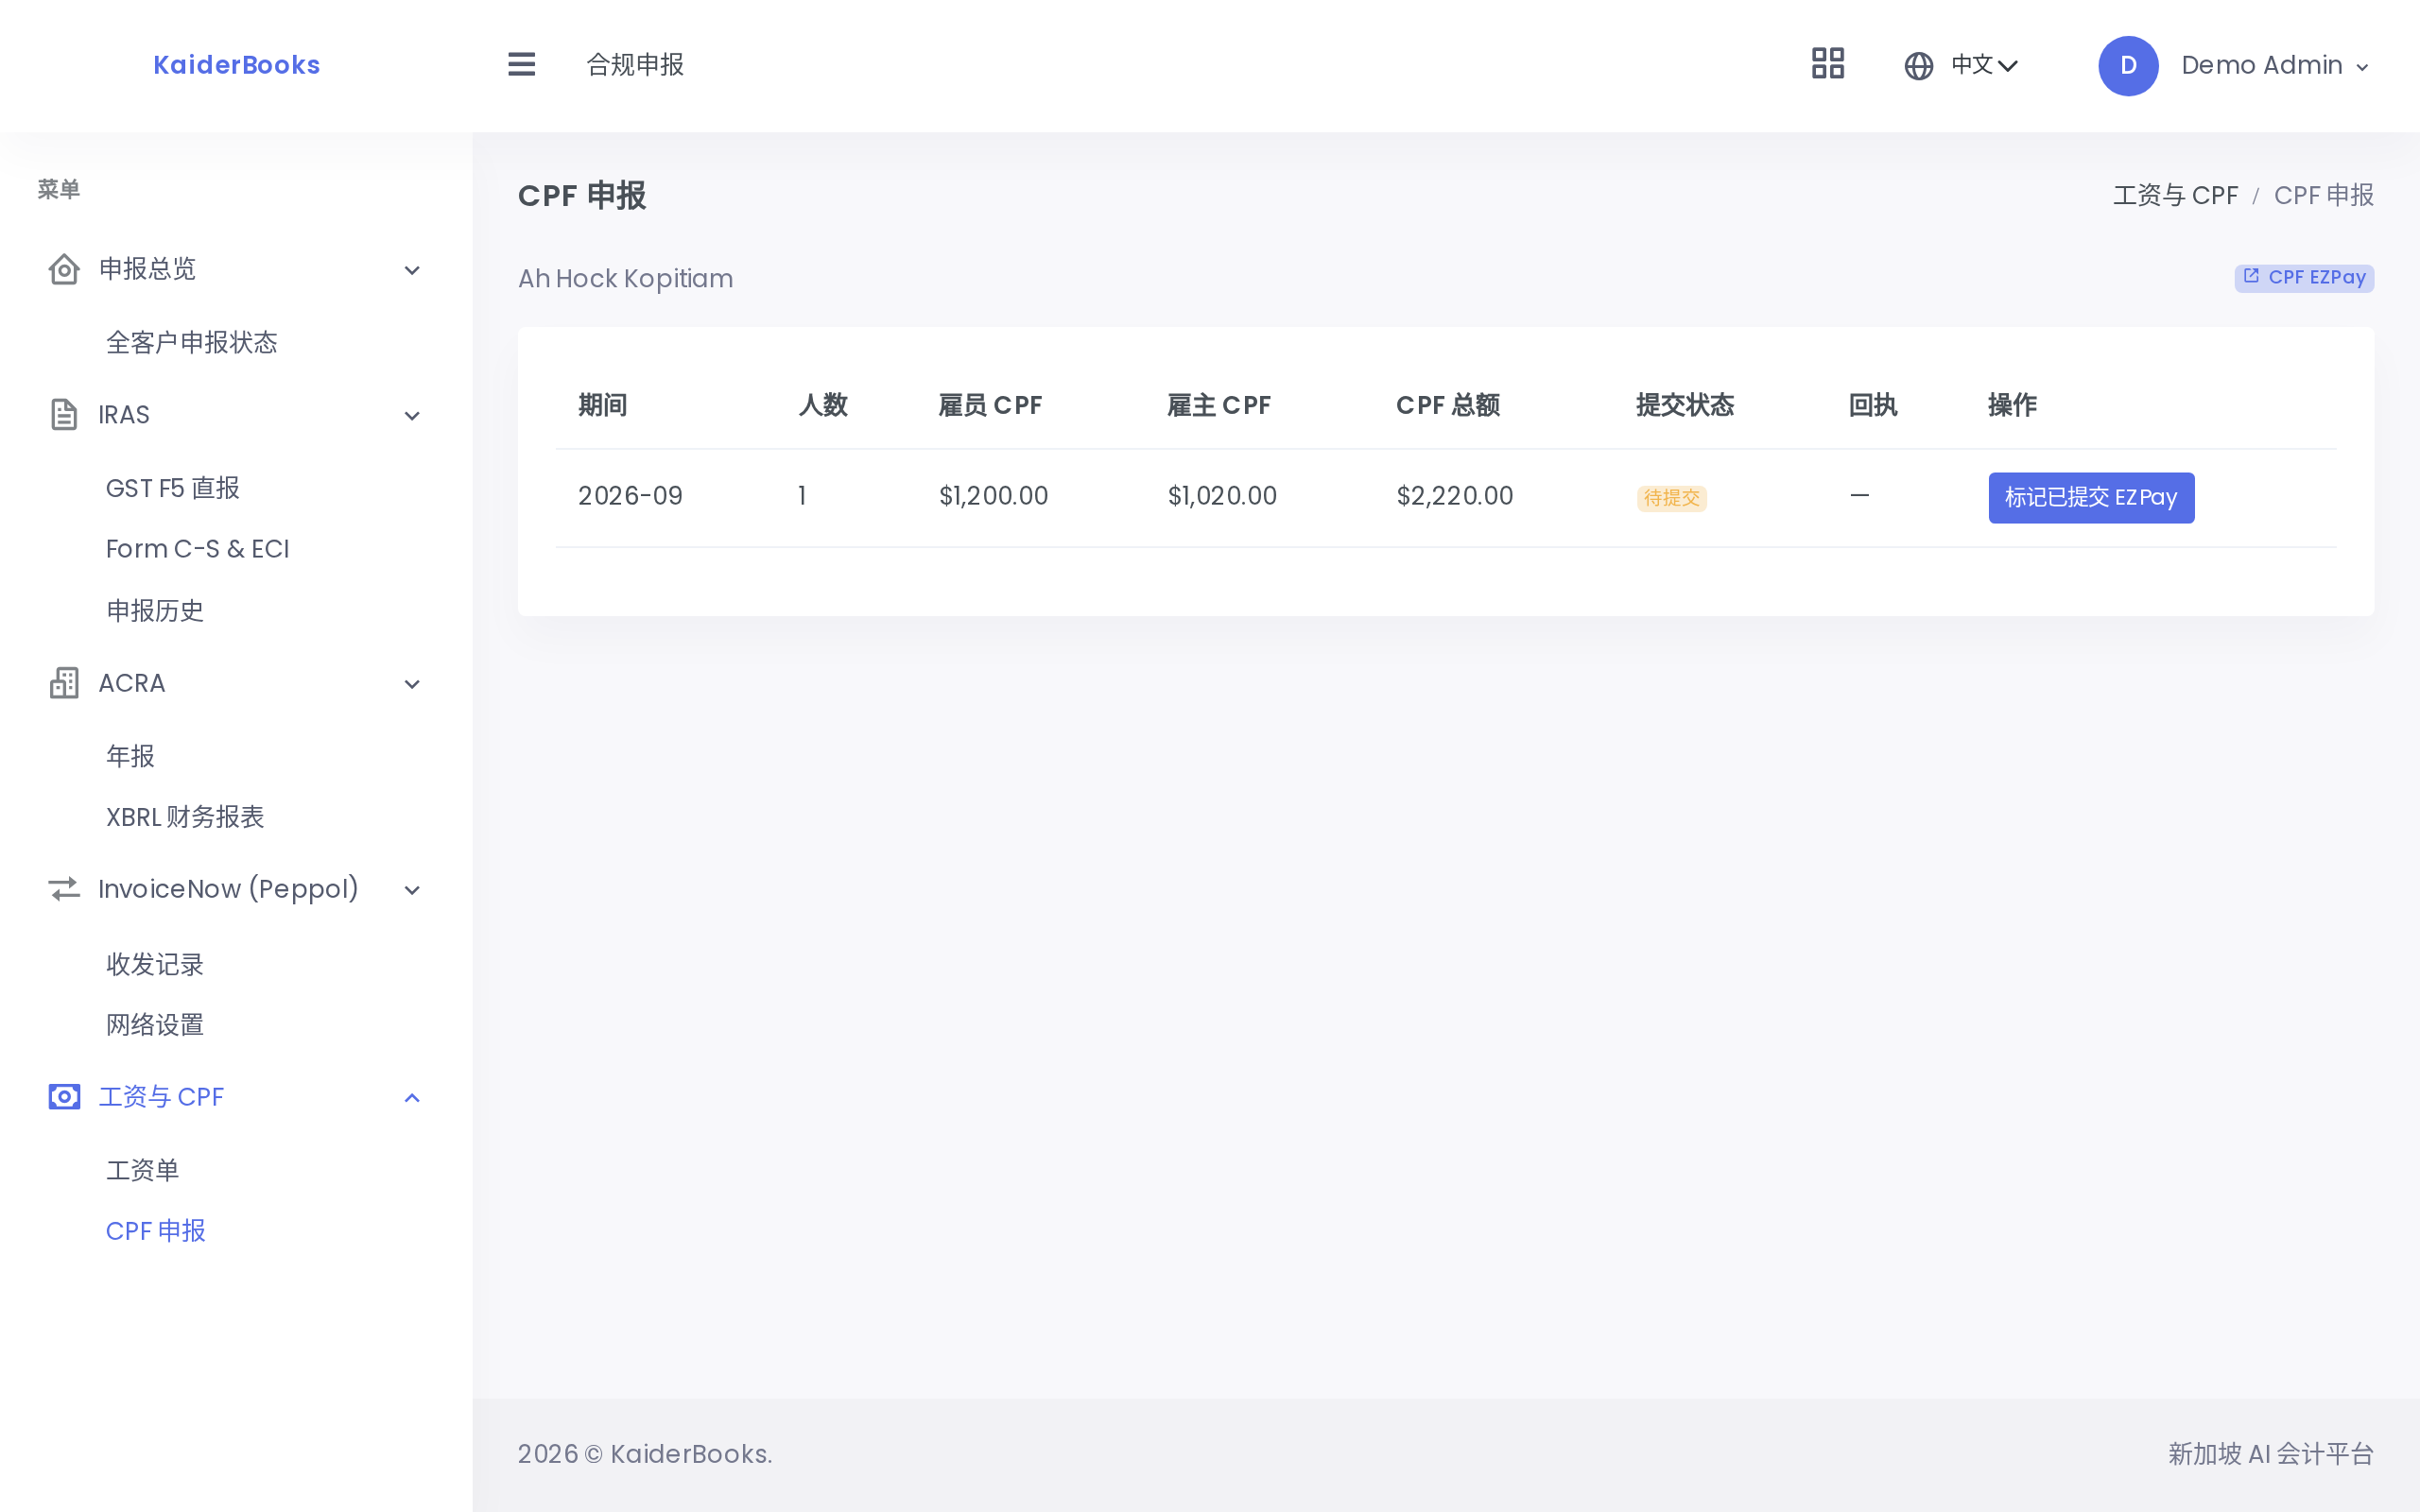Click the Ah Hock Kopitiam company name
The width and height of the screenshot is (2420, 1512).
pyautogui.click(x=626, y=279)
